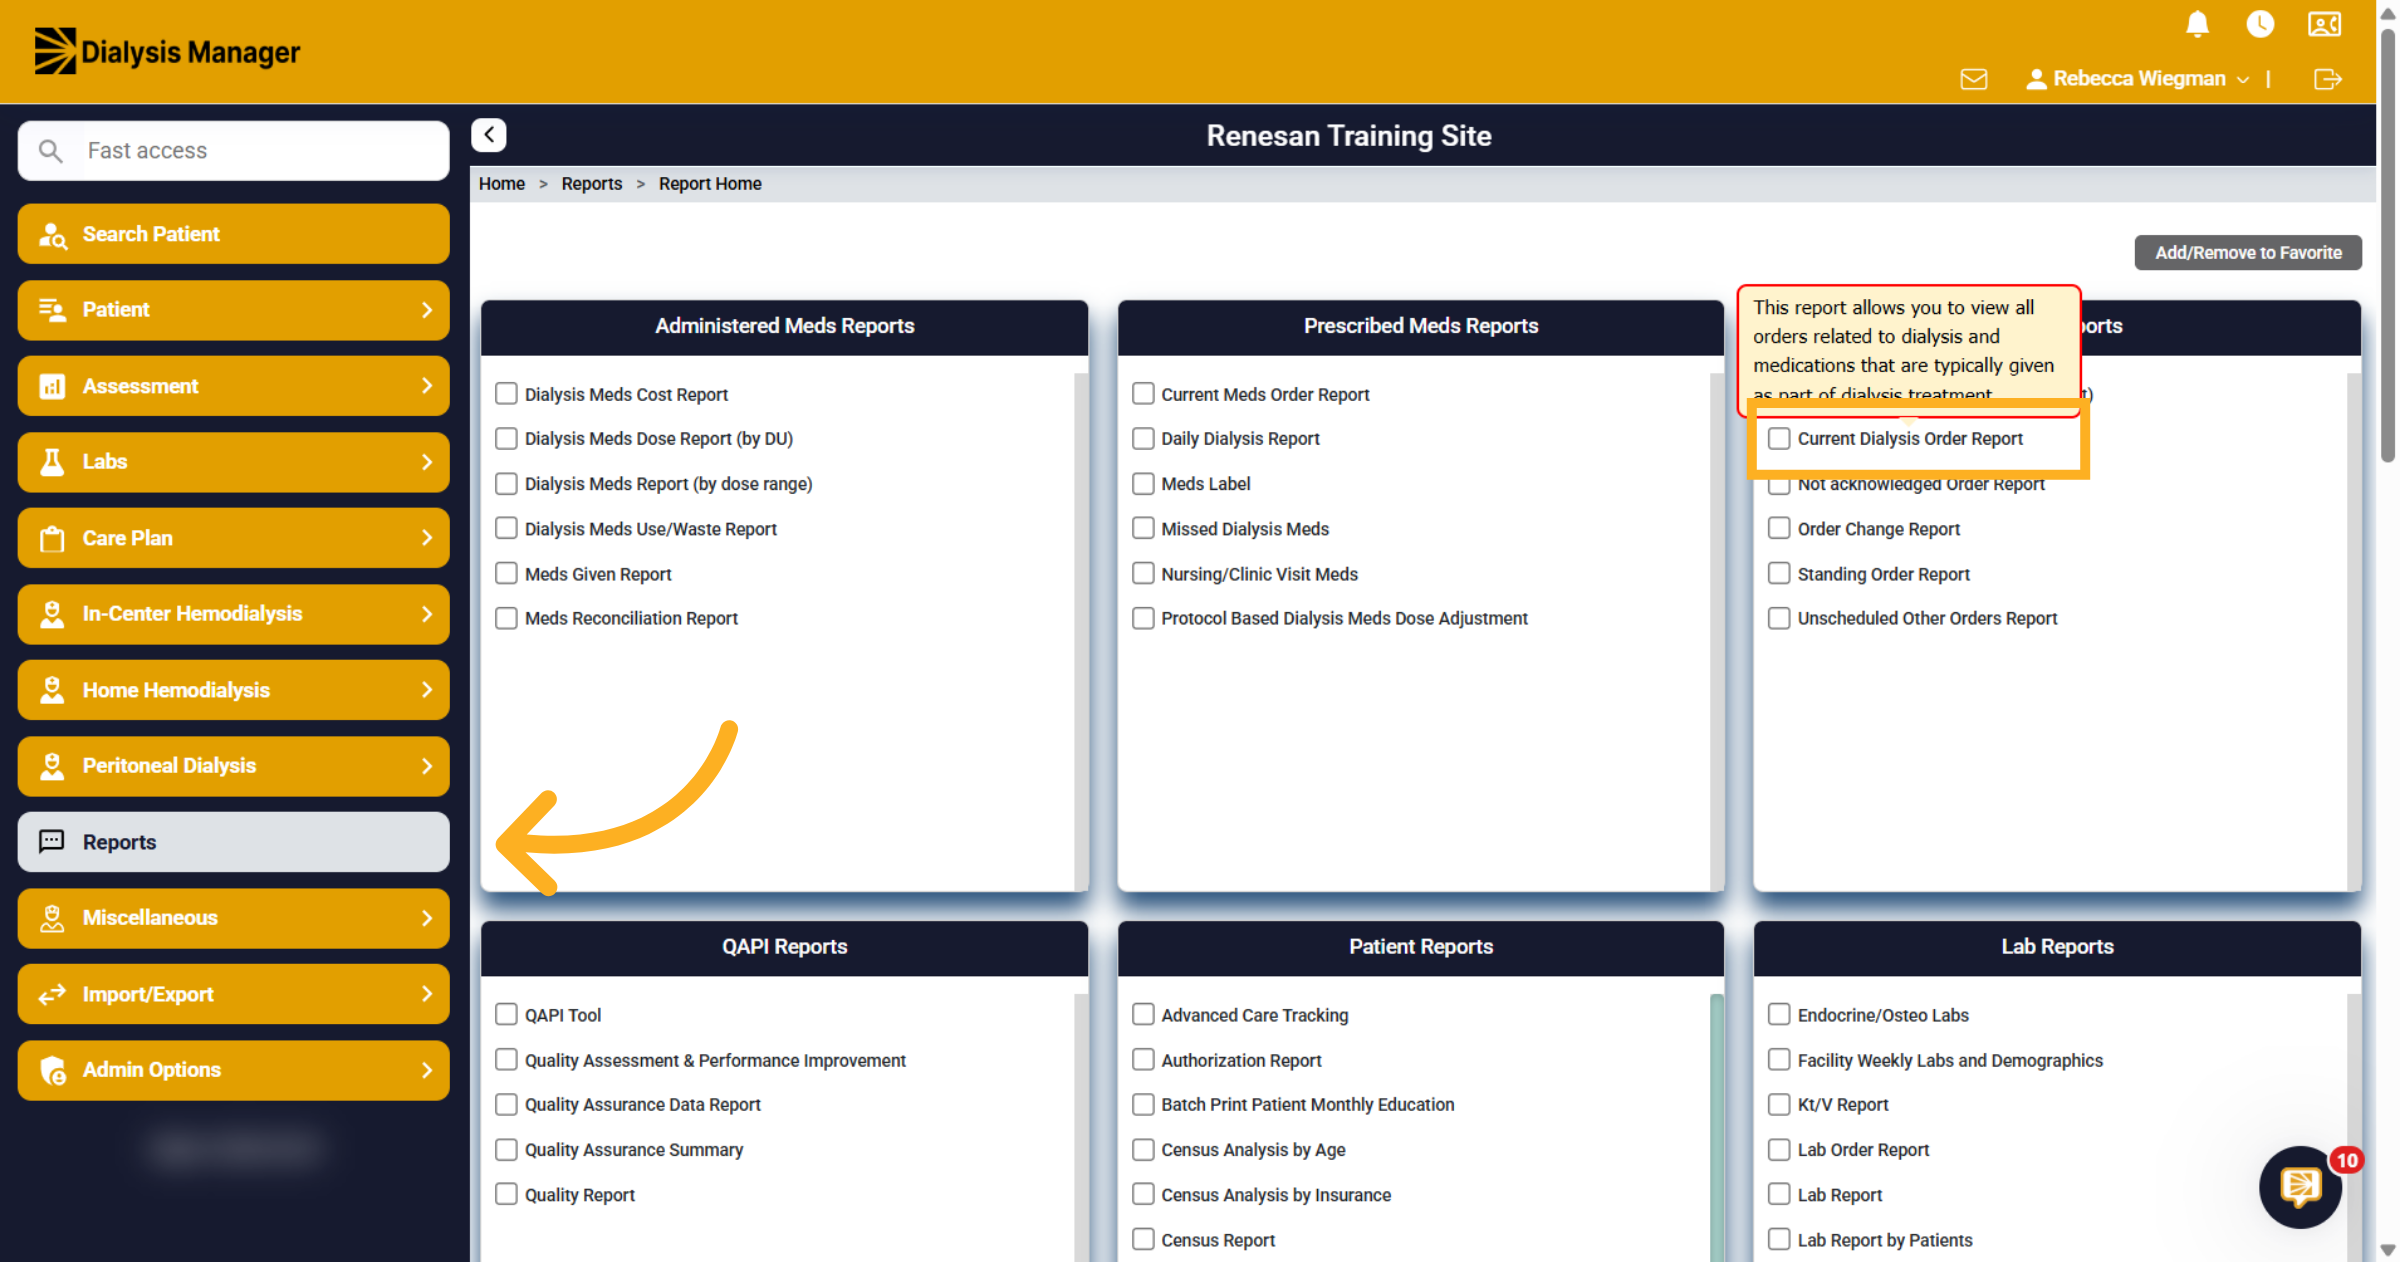The width and height of the screenshot is (2400, 1262).
Task: Click Add/Remove to Favorite button
Action: (x=2248, y=253)
